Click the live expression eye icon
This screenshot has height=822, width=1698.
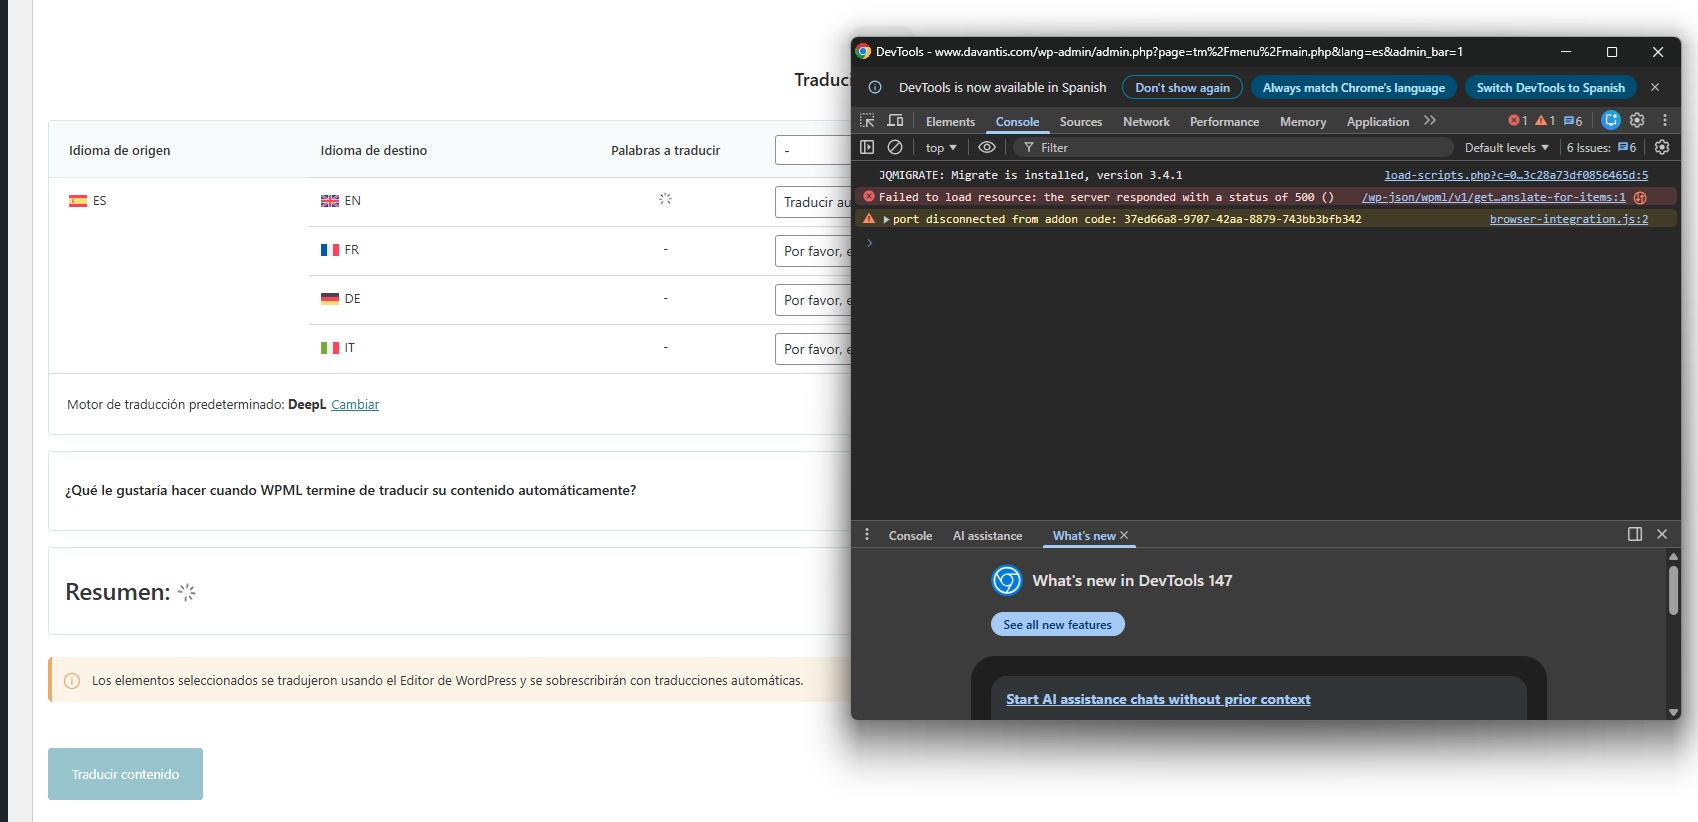pos(987,147)
